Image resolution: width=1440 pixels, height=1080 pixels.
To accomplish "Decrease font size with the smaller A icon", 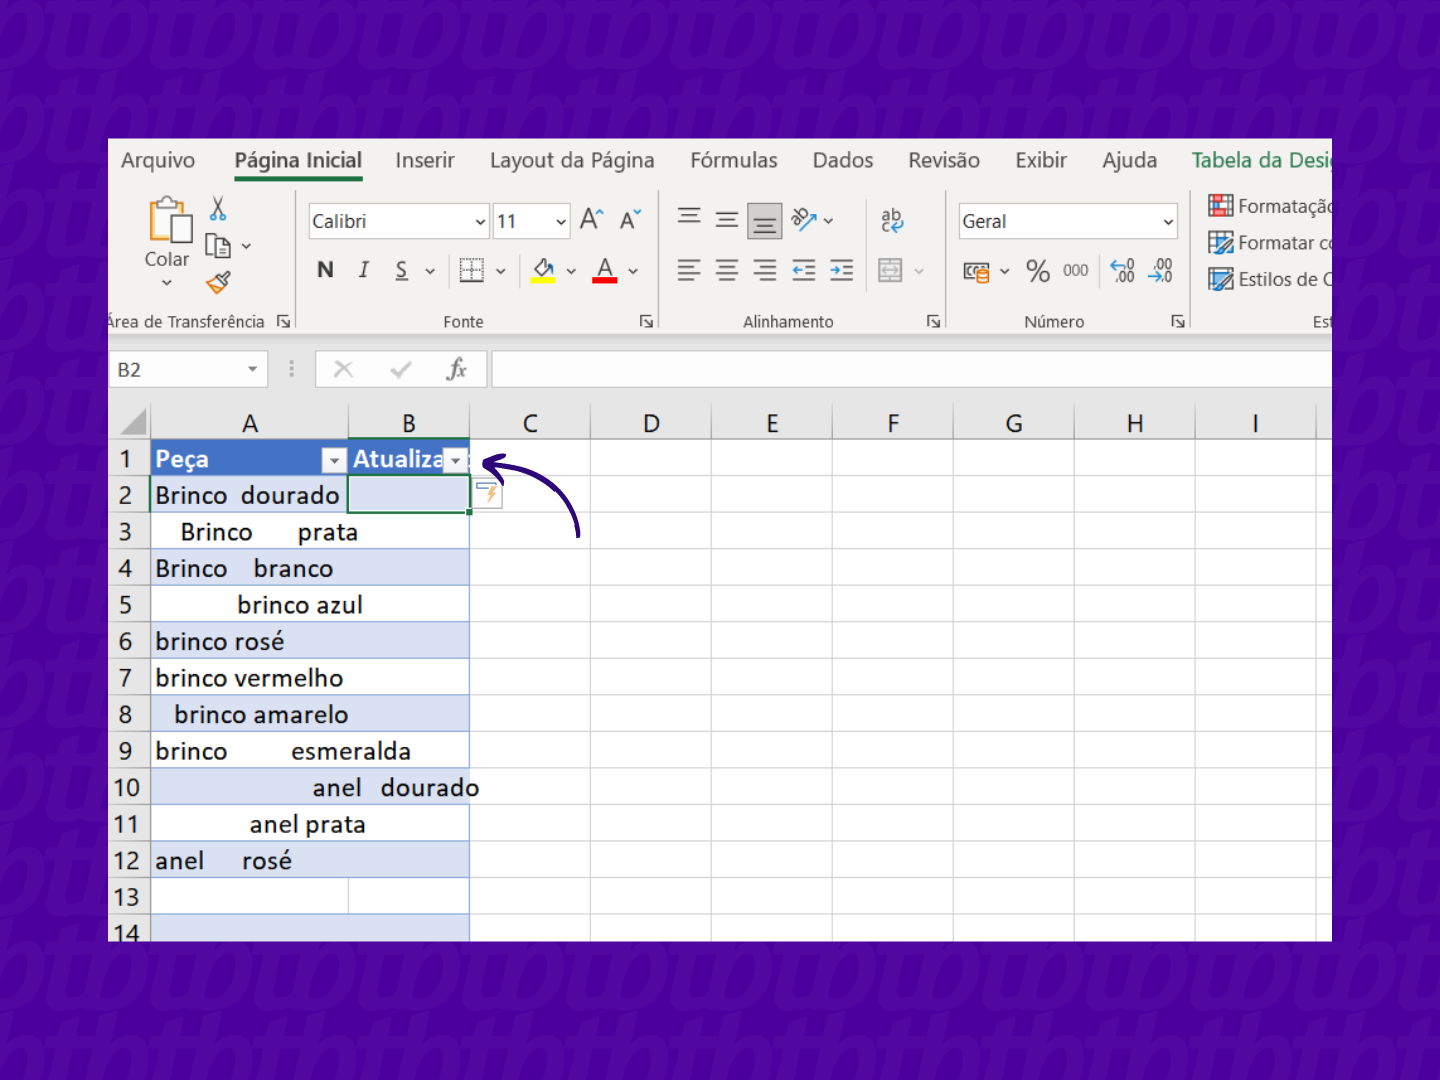I will [x=630, y=220].
